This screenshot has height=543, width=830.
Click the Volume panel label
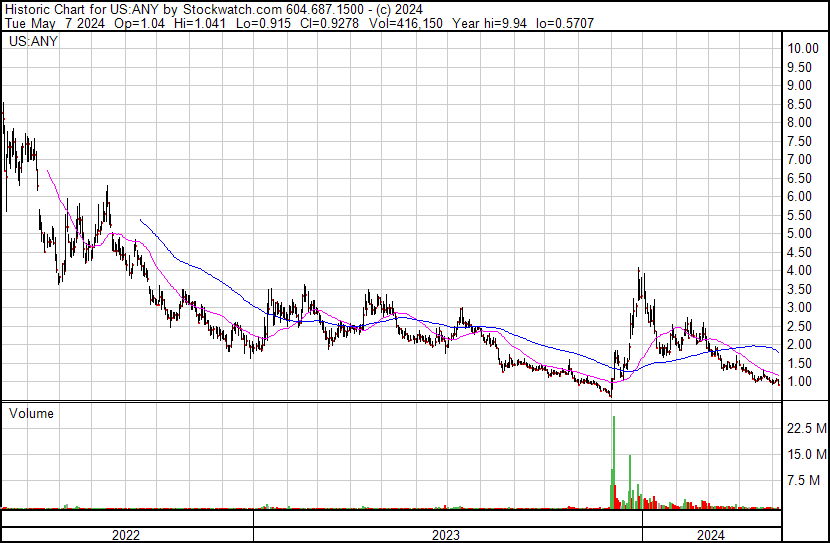31,413
